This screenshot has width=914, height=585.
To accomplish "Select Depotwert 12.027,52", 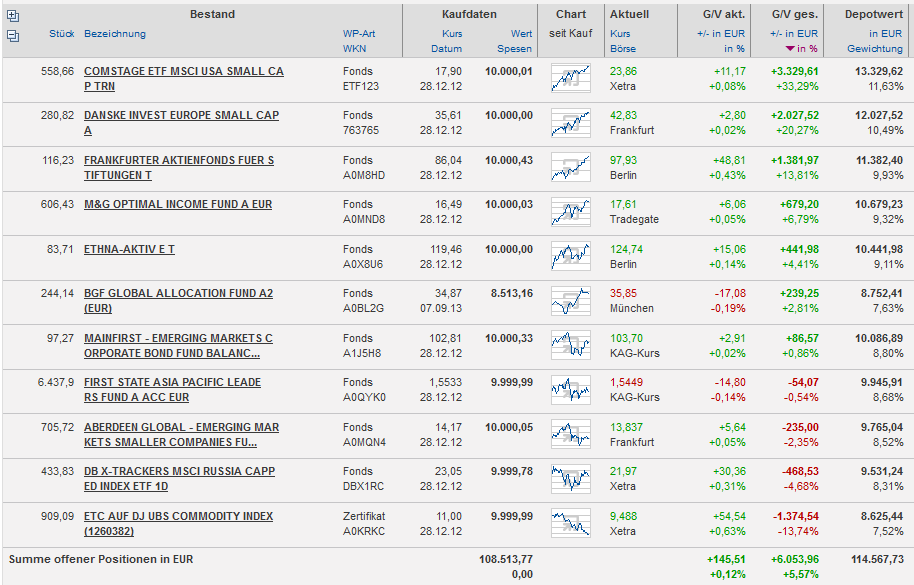I will pyautogui.click(x=879, y=115).
